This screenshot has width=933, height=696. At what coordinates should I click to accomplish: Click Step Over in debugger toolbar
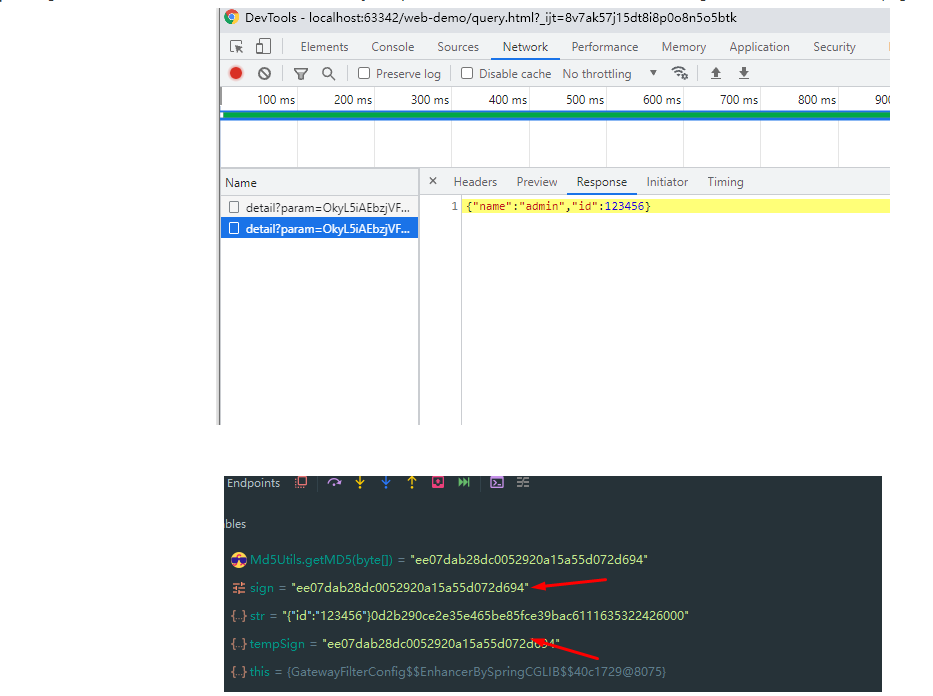tap(334, 482)
